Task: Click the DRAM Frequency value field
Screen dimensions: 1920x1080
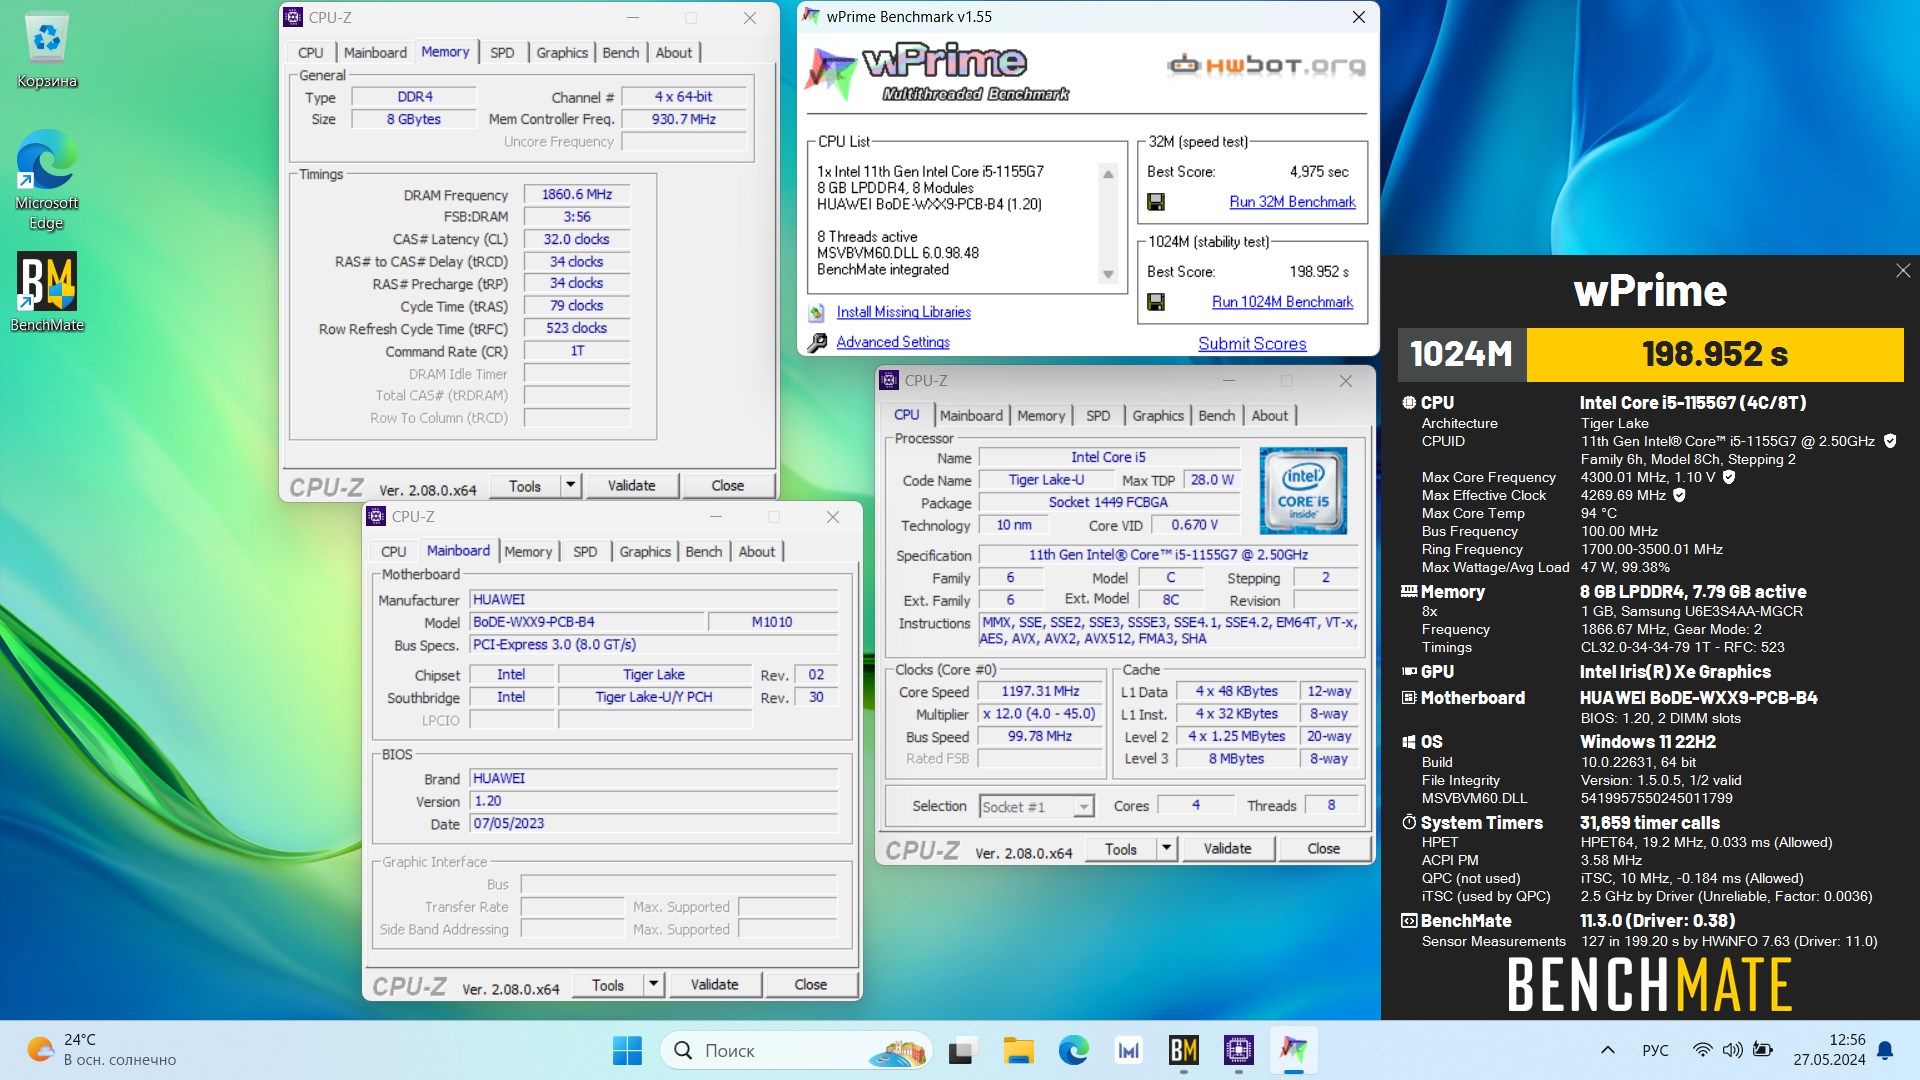Action: (x=577, y=195)
